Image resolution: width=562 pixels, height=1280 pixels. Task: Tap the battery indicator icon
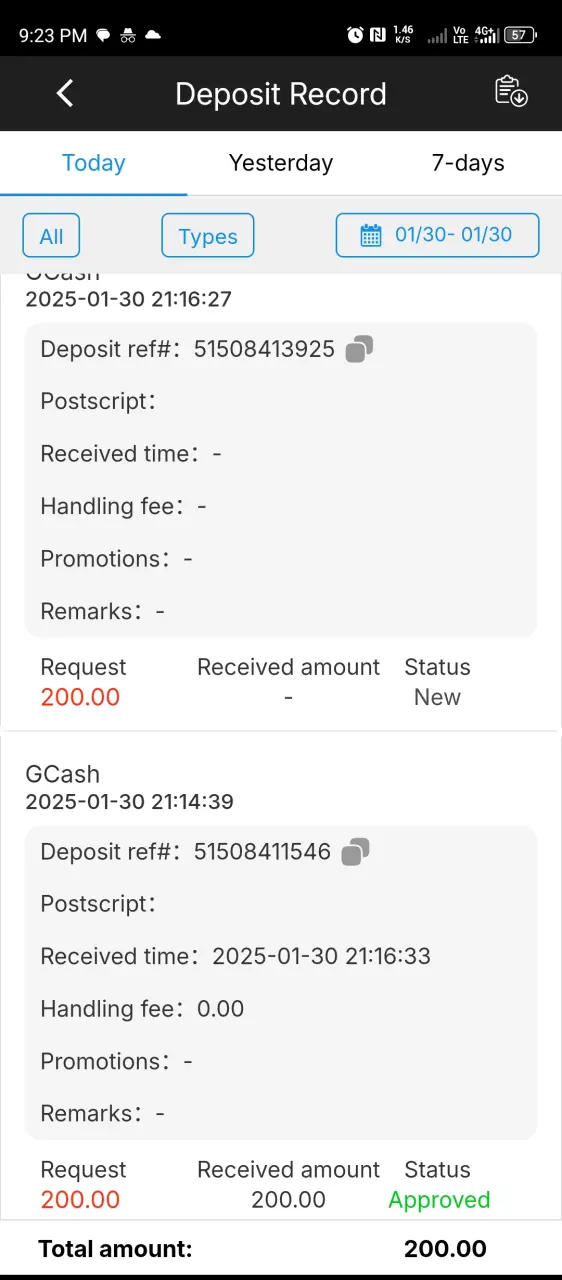coord(520,35)
